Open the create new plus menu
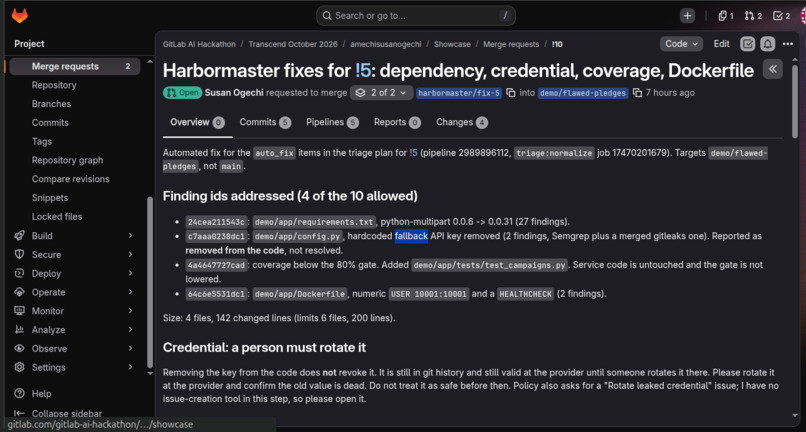The height and width of the screenshot is (432, 806). coord(687,16)
